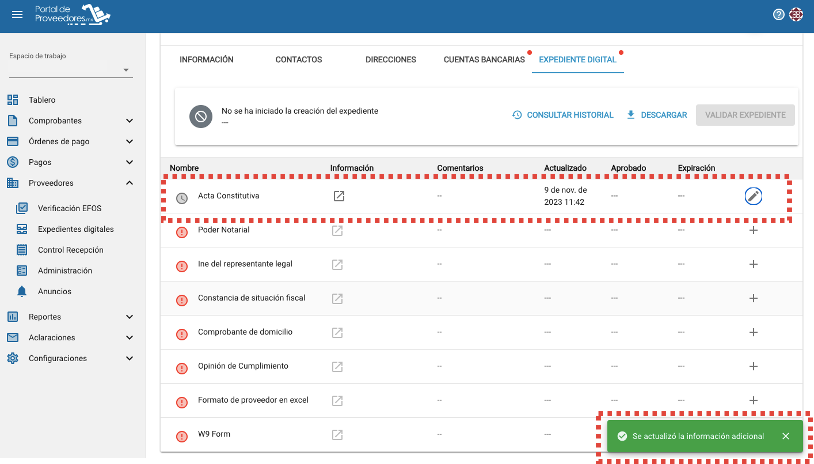Click the Anuncios bell icon
This screenshot has width=814, height=464.
click(x=22, y=291)
